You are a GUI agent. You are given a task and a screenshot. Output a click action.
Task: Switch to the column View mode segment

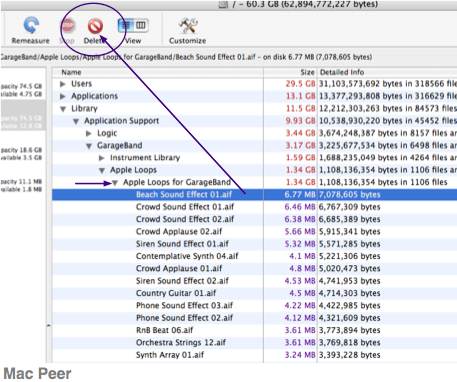pos(141,25)
